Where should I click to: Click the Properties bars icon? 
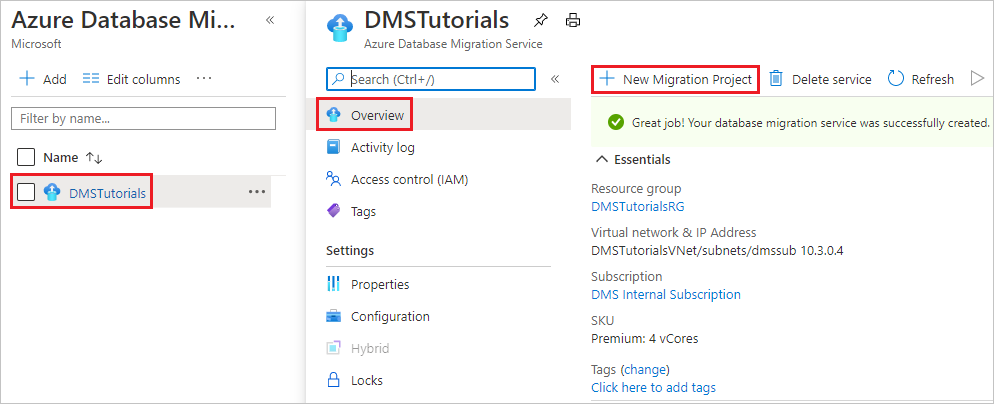[x=333, y=283]
